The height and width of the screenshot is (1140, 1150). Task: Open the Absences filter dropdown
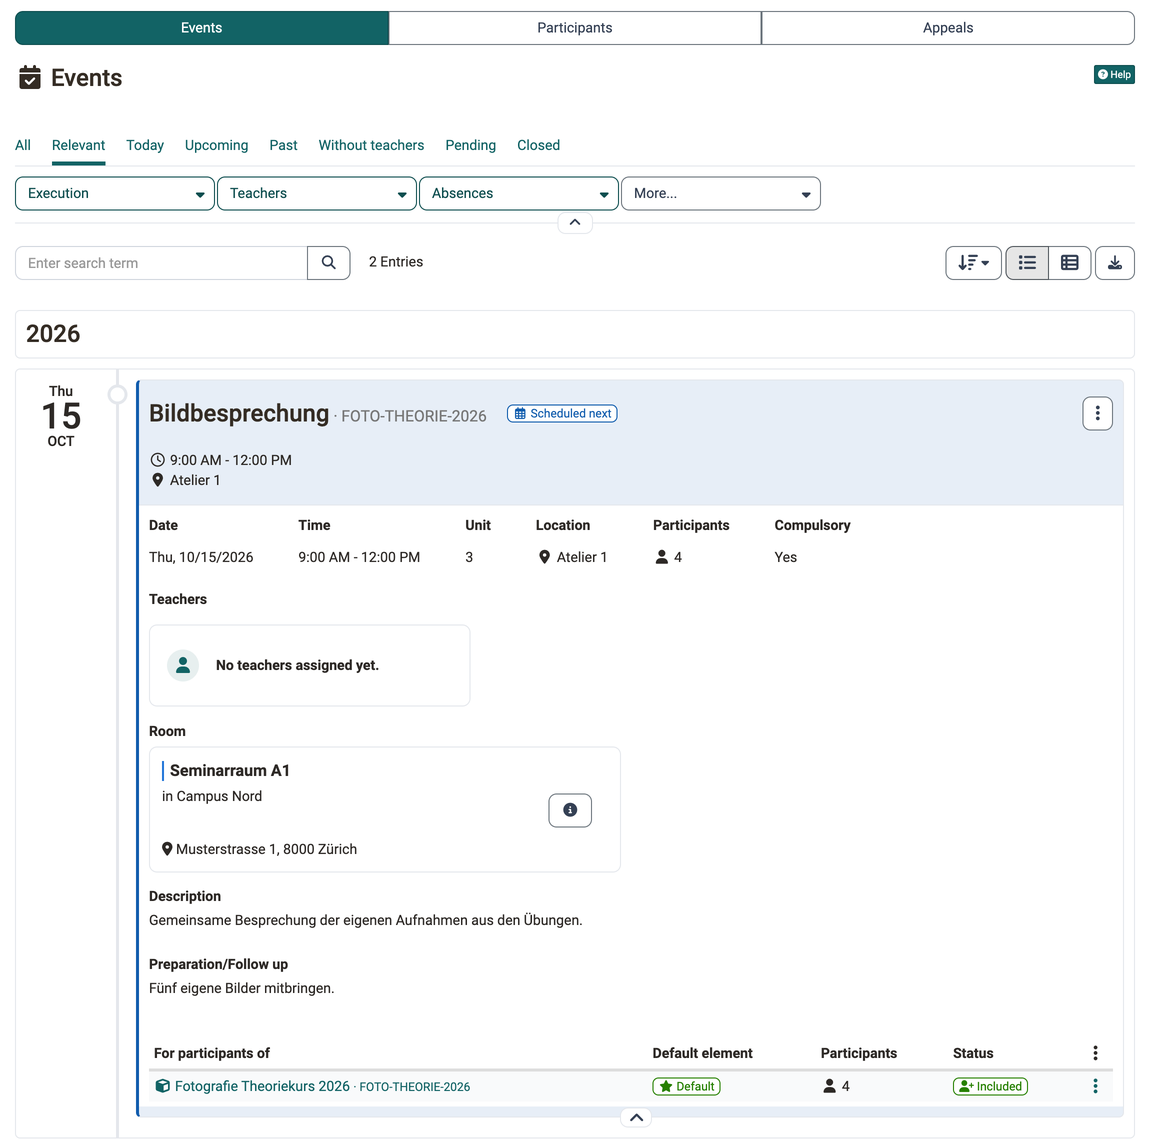(519, 194)
